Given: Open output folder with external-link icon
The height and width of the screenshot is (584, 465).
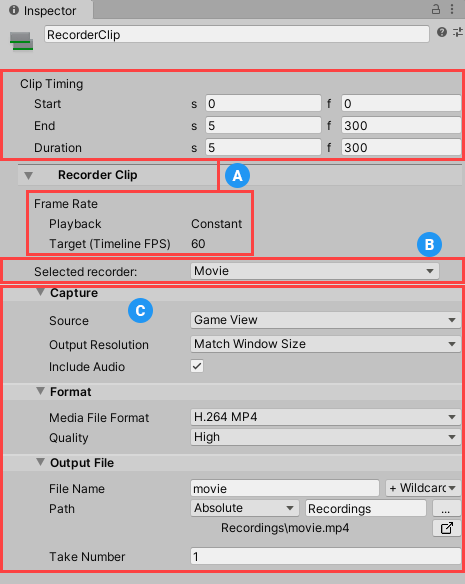Looking at the screenshot, I should pos(446,528).
